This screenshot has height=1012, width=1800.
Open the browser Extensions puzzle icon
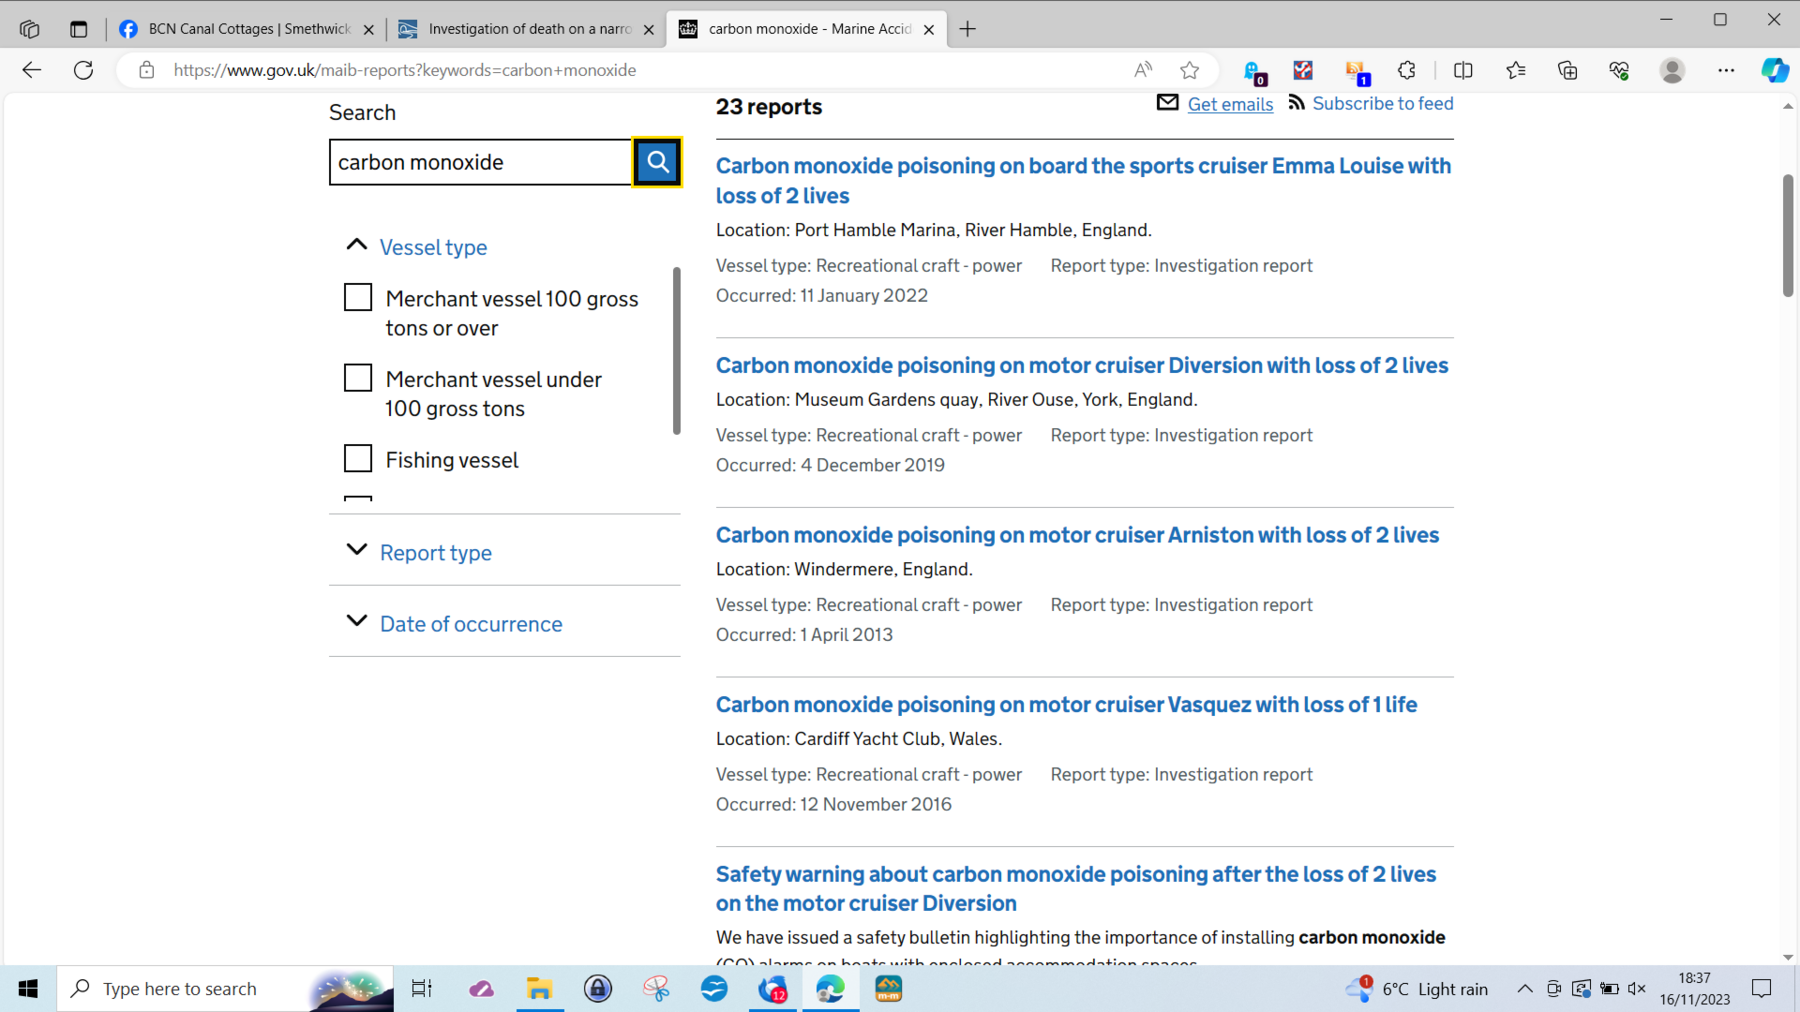click(x=1406, y=70)
